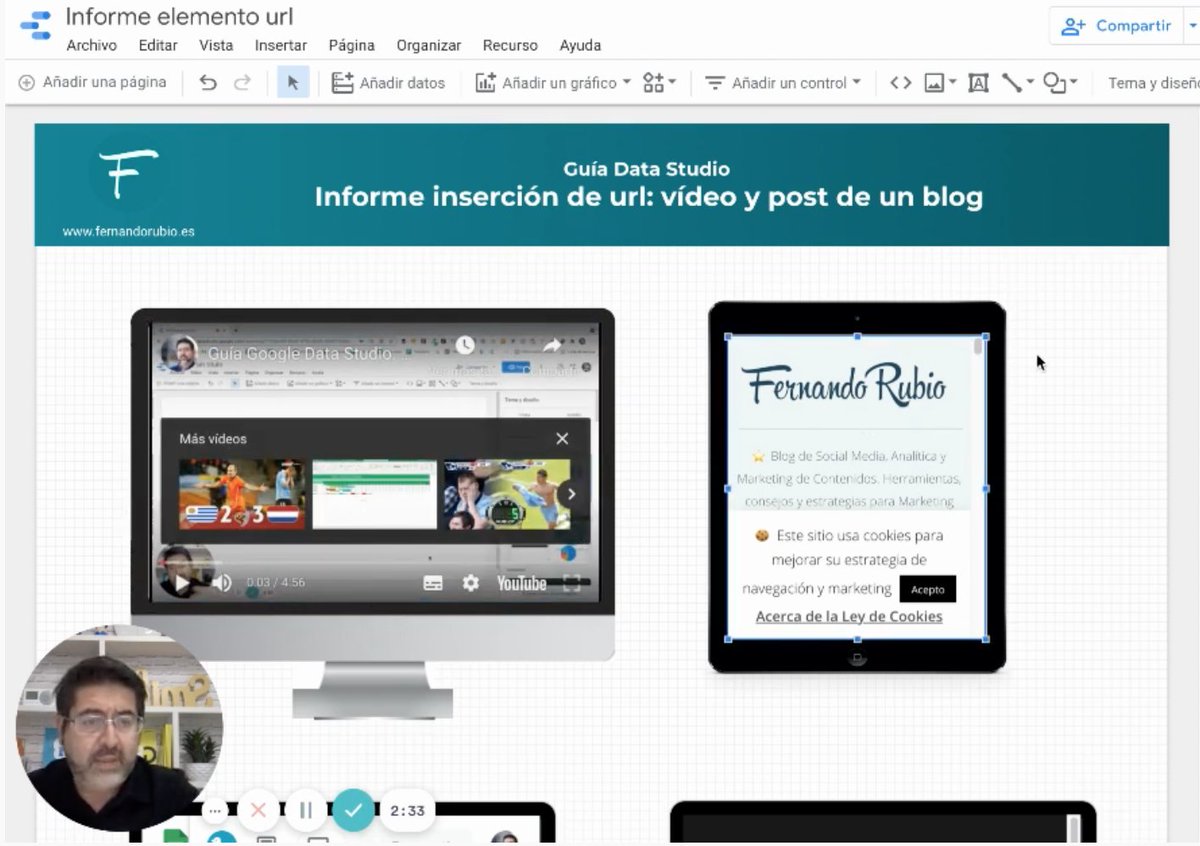
Task: Open the shape tool dropdown
Action: (x=1060, y=83)
